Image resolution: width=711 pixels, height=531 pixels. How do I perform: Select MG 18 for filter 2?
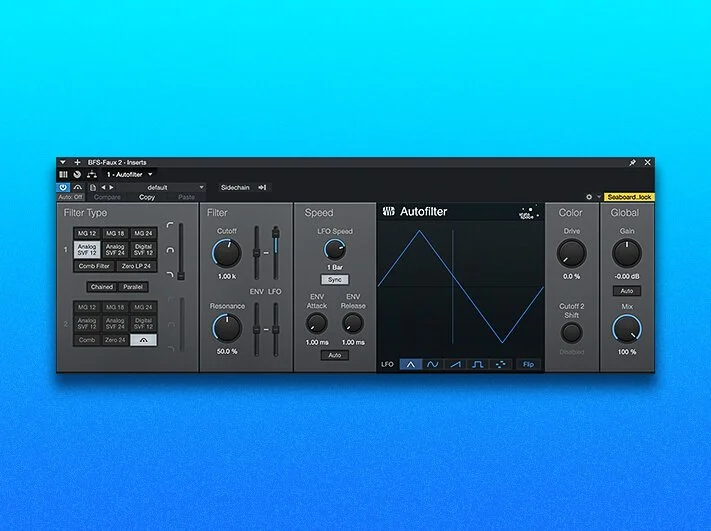115,307
